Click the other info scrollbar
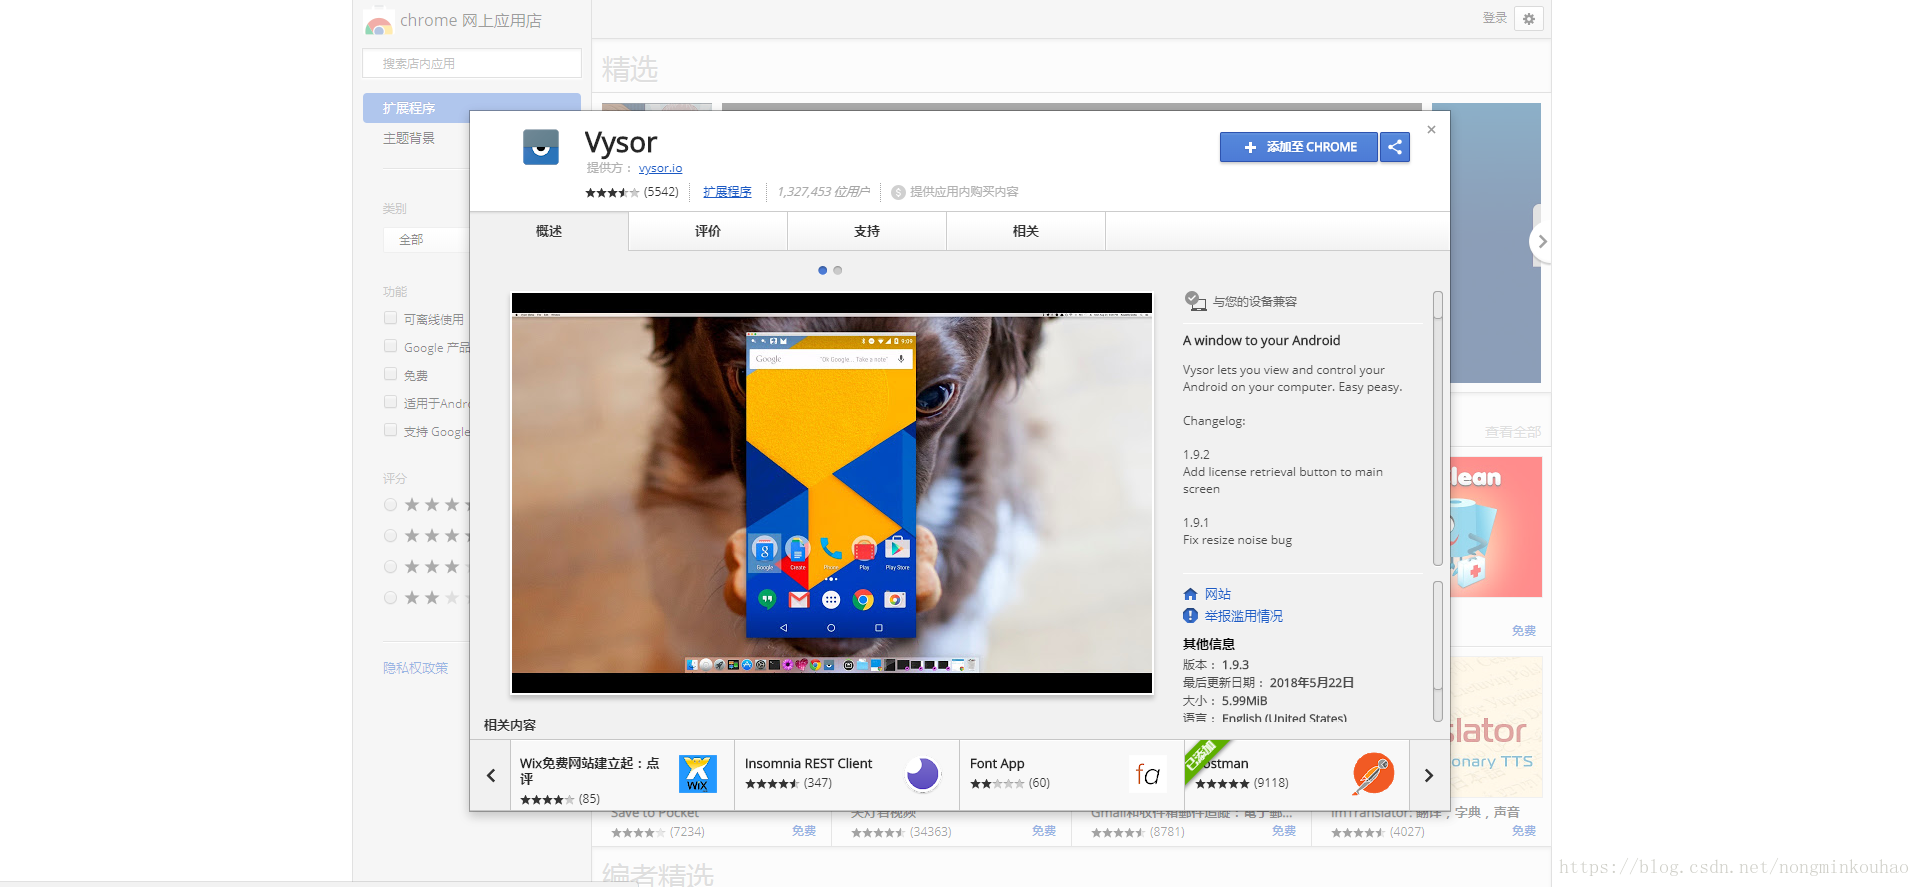The image size is (1920, 887). click(x=1438, y=650)
